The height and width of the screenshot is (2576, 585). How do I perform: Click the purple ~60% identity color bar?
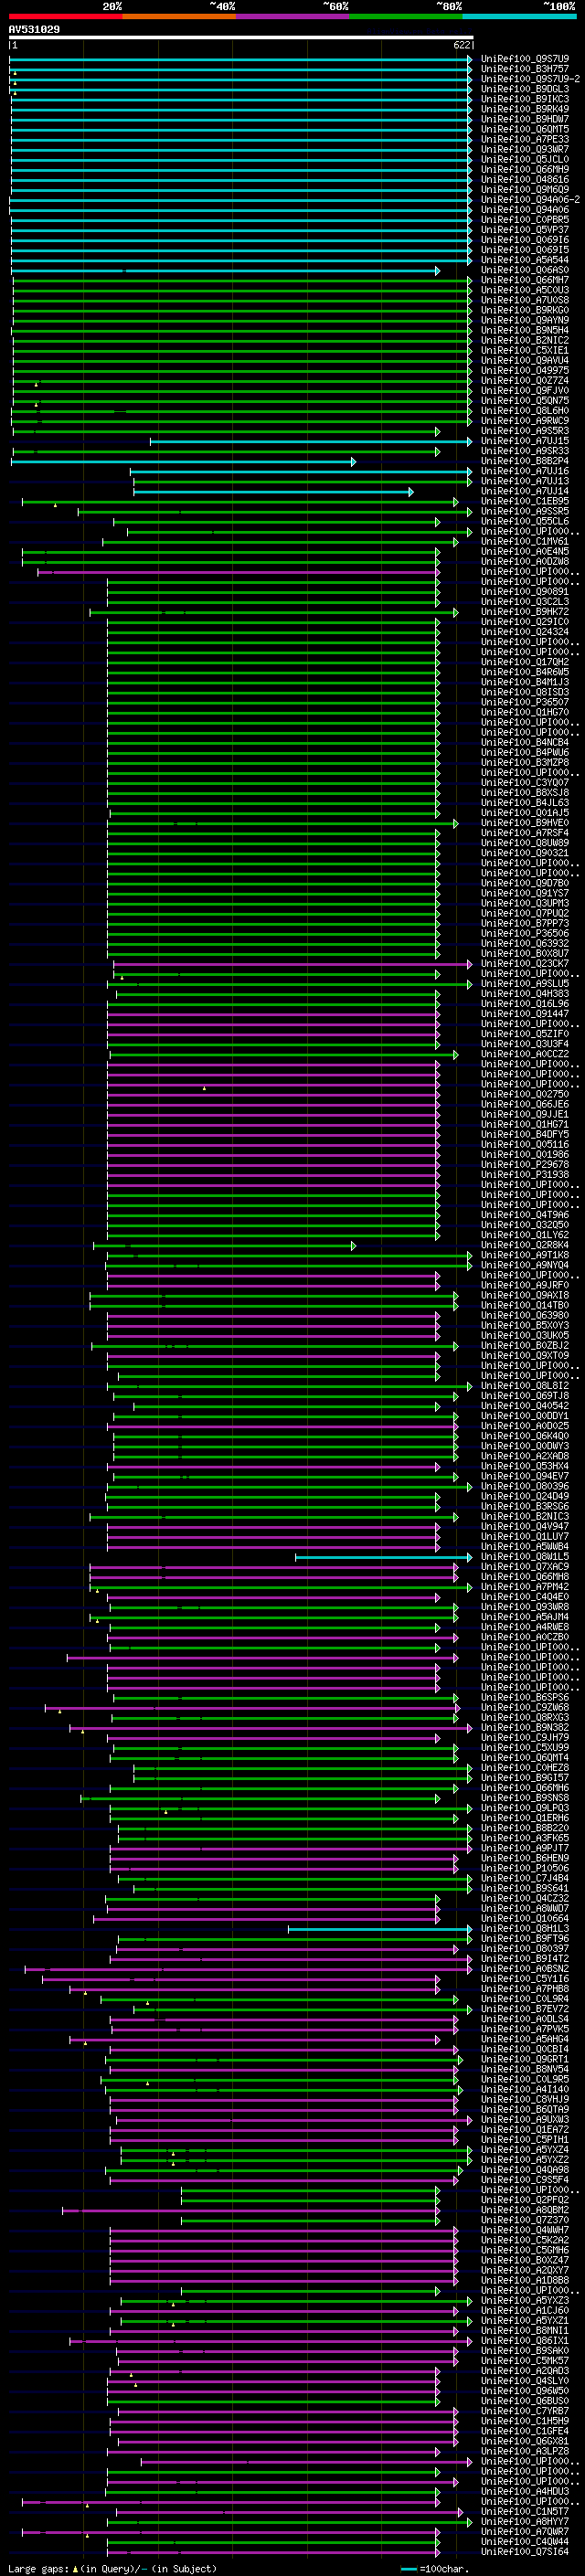[293, 17]
